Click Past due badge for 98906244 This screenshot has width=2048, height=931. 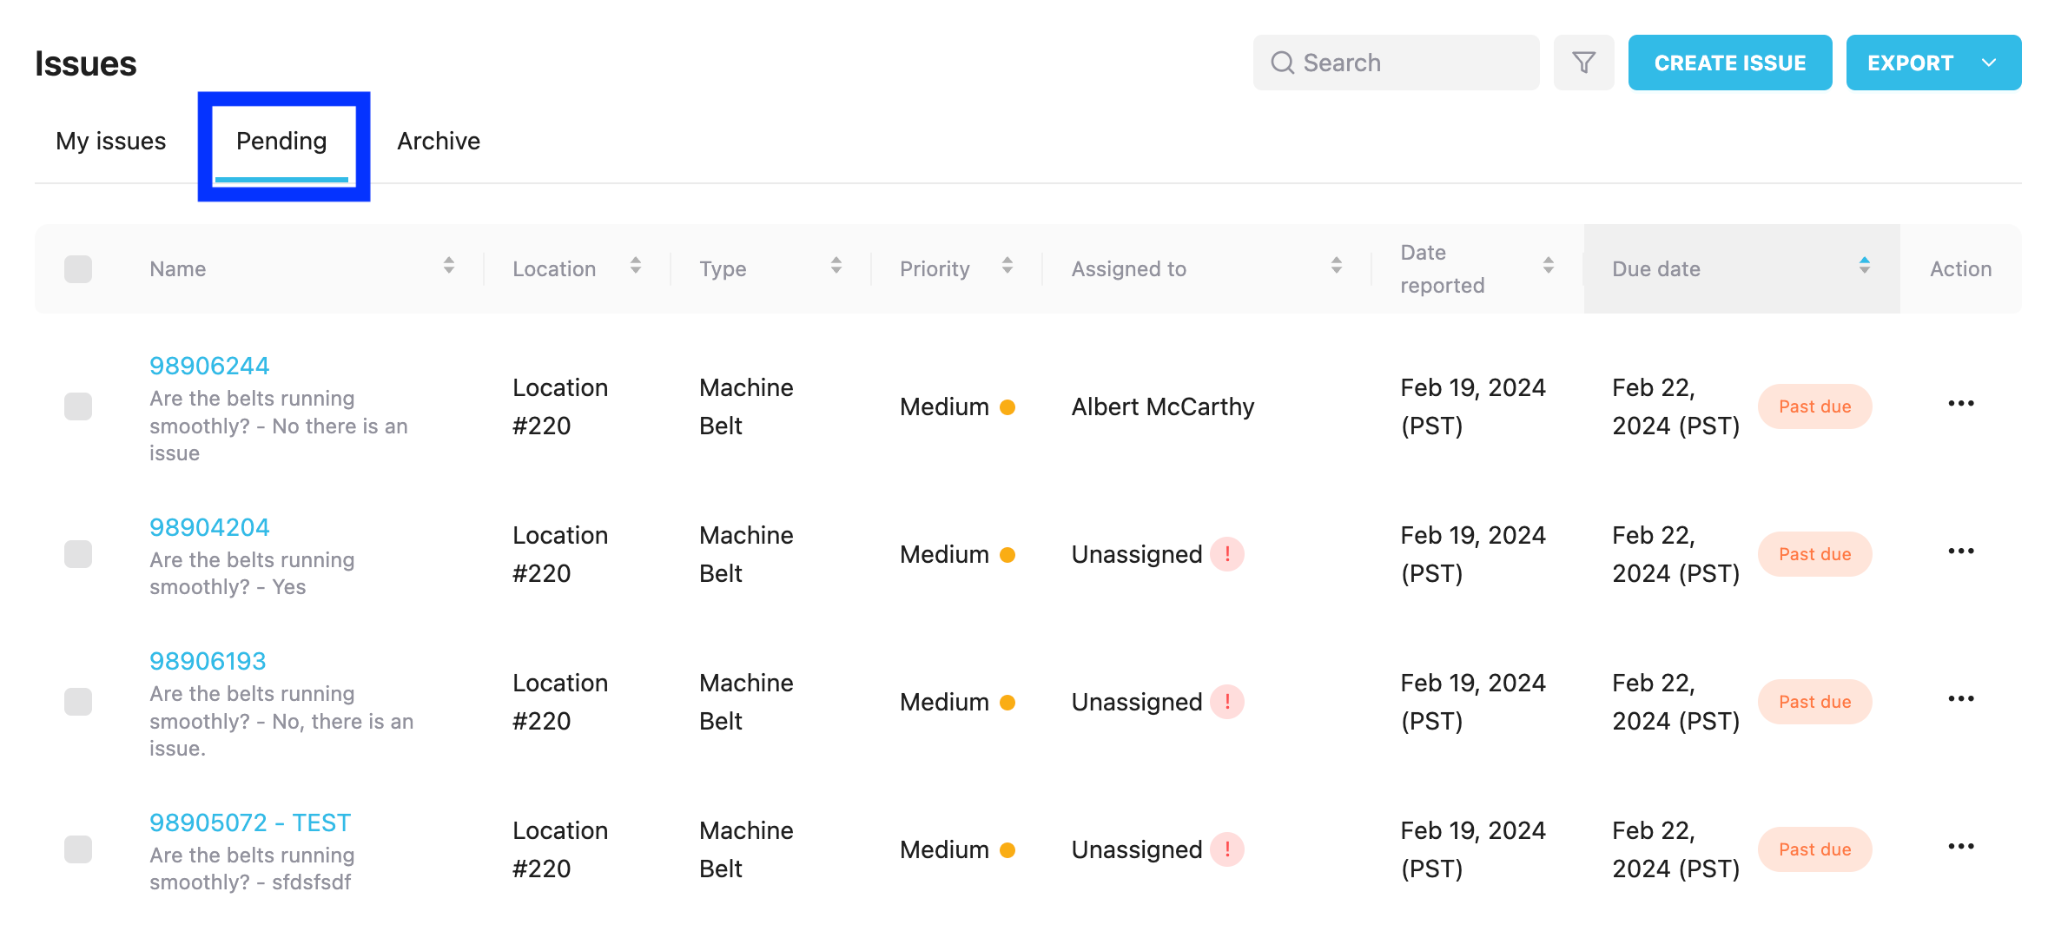point(1815,407)
